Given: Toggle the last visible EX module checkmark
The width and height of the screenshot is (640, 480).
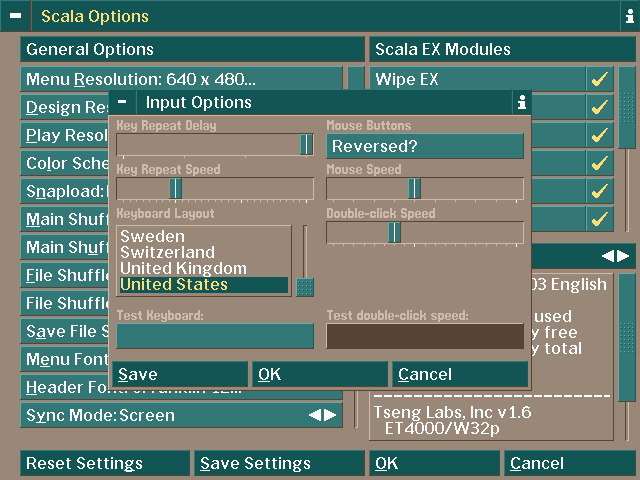Looking at the screenshot, I should 599,219.
